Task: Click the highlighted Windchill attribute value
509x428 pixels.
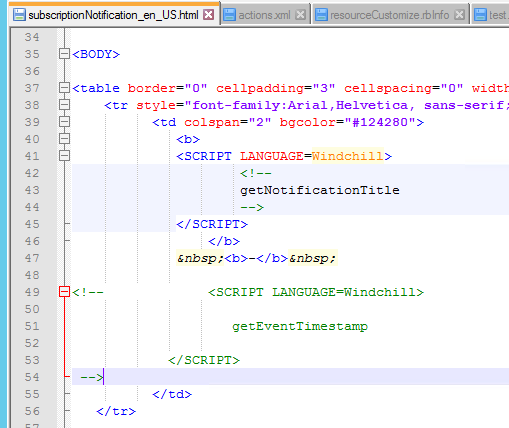Action: [x=347, y=156]
